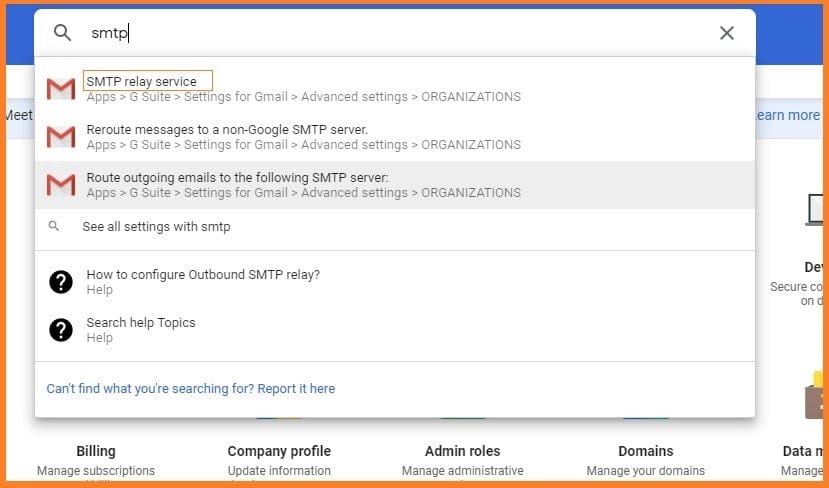This screenshot has width=829, height=488.
Task: Open Search help Topics entry
Action: [394, 330]
